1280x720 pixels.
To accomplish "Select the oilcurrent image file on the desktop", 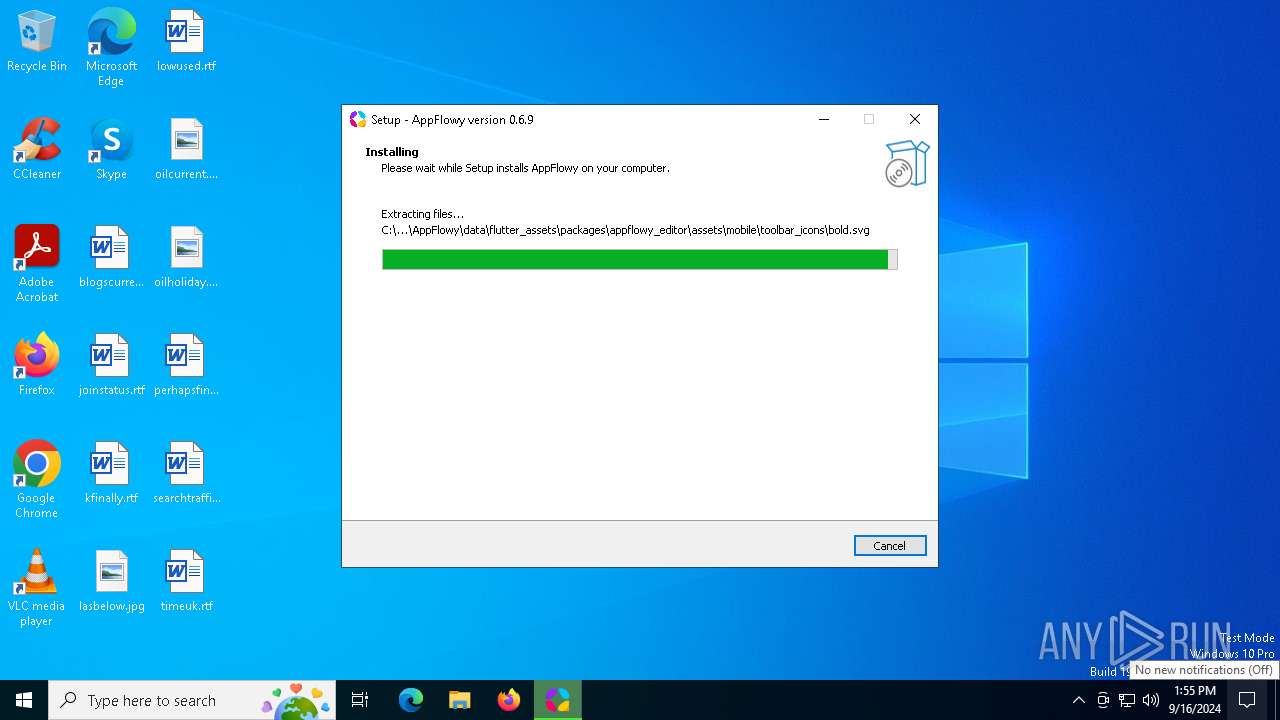I will (186, 150).
